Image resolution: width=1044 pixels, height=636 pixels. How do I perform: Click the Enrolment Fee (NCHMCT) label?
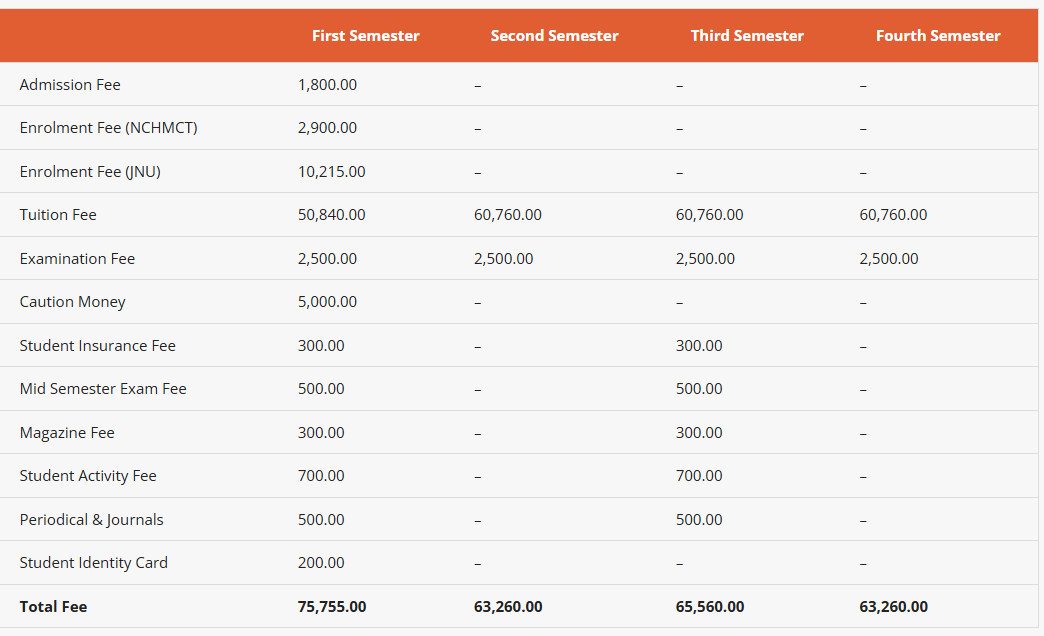point(108,128)
